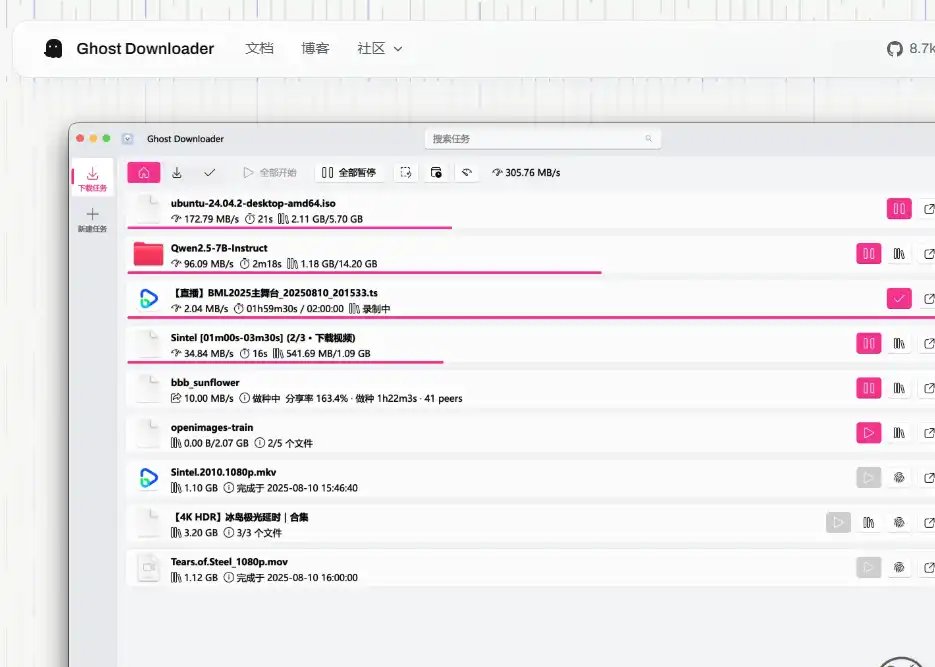
Task: Click the open-external icon on the BML2025 recording row
Action: (928, 298)
